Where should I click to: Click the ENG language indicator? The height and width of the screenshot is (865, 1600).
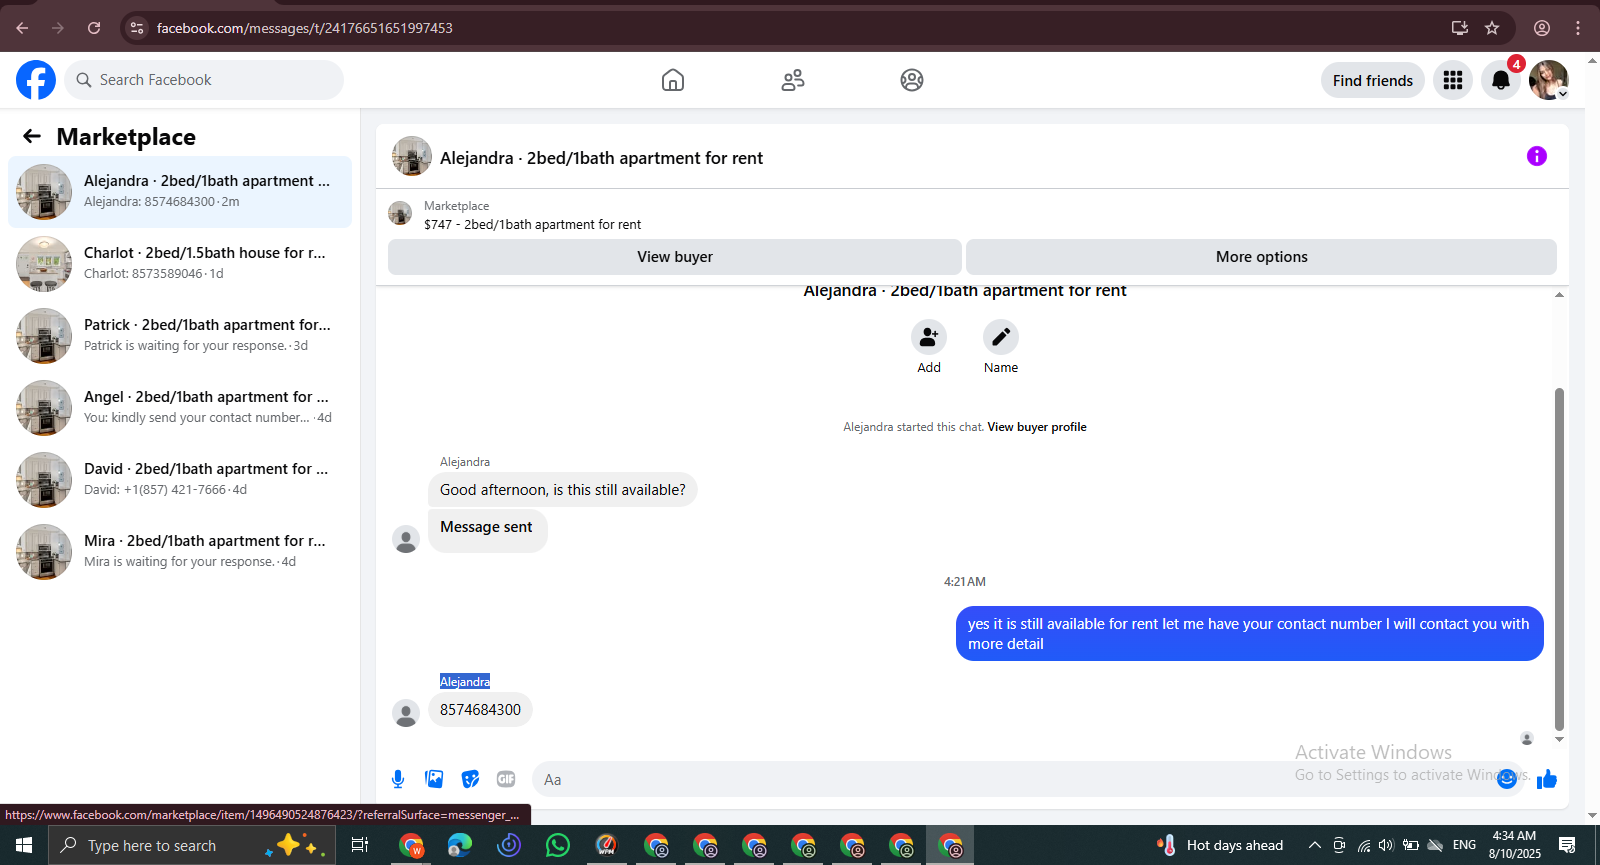point(1464,845)
